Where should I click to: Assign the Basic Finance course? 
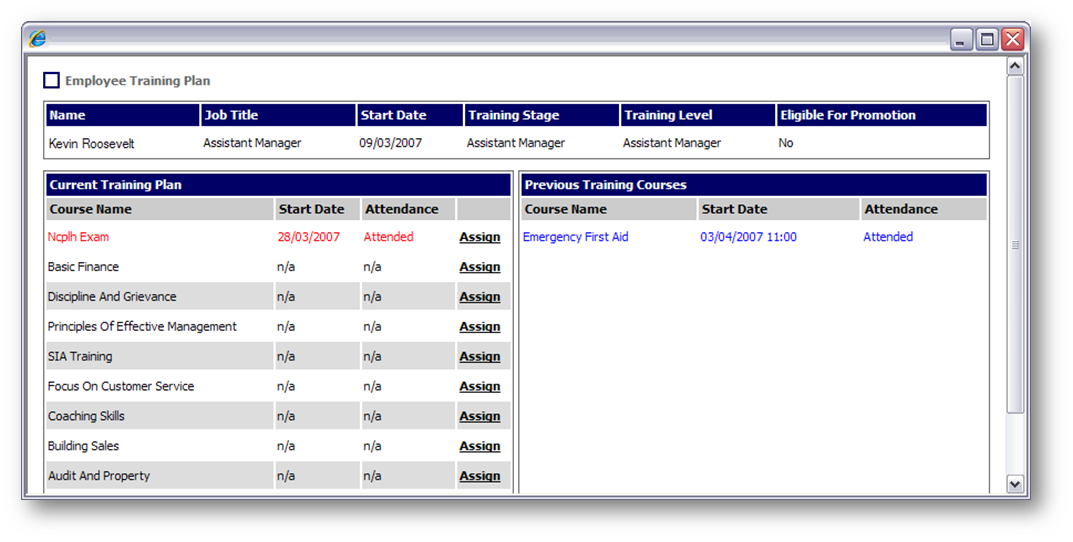click(479, 267)
